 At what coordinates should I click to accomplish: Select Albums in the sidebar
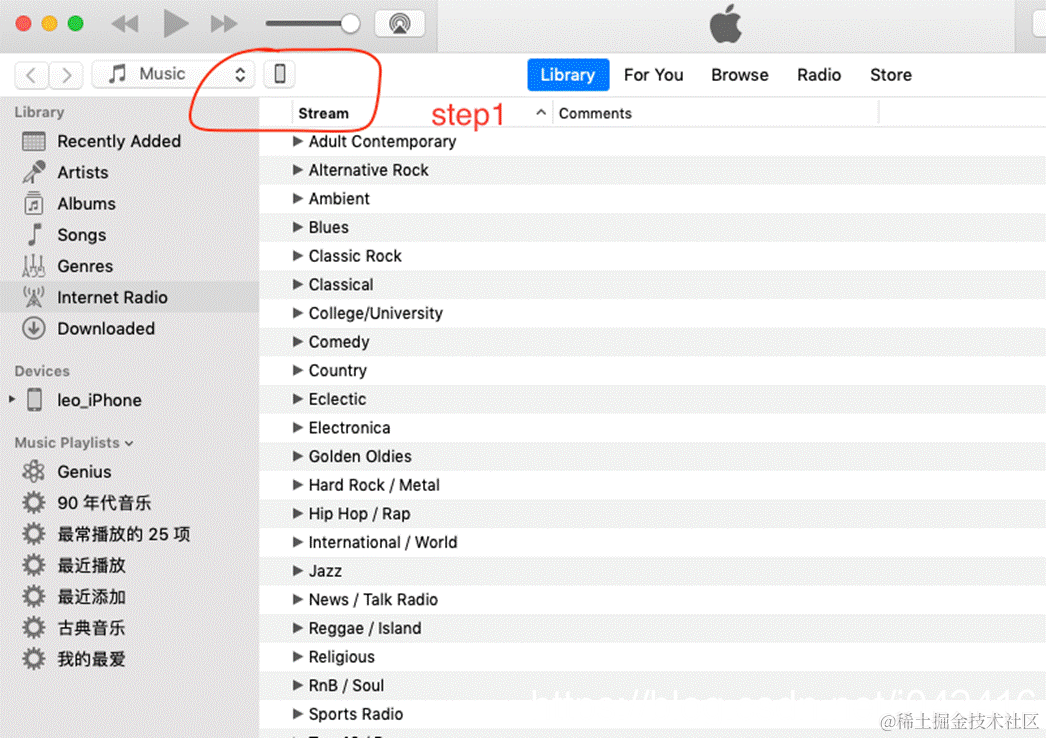129,204
